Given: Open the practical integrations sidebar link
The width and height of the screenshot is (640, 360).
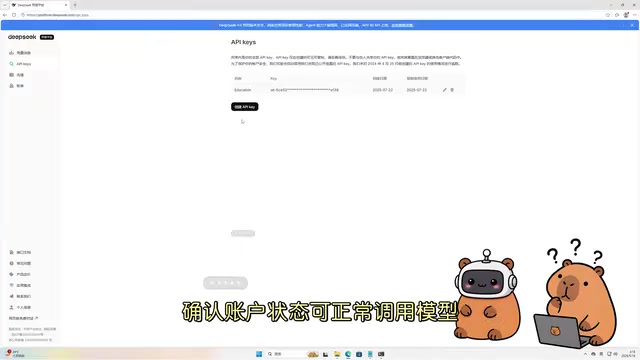Looking at the screenshot, I should click(20, 285).
